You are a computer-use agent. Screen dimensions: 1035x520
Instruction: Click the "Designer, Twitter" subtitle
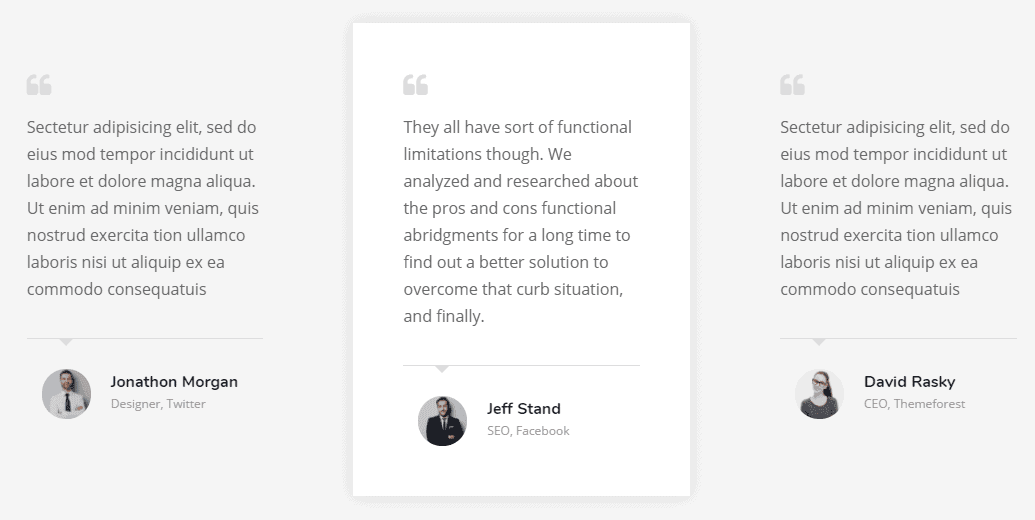click(158, 404)
